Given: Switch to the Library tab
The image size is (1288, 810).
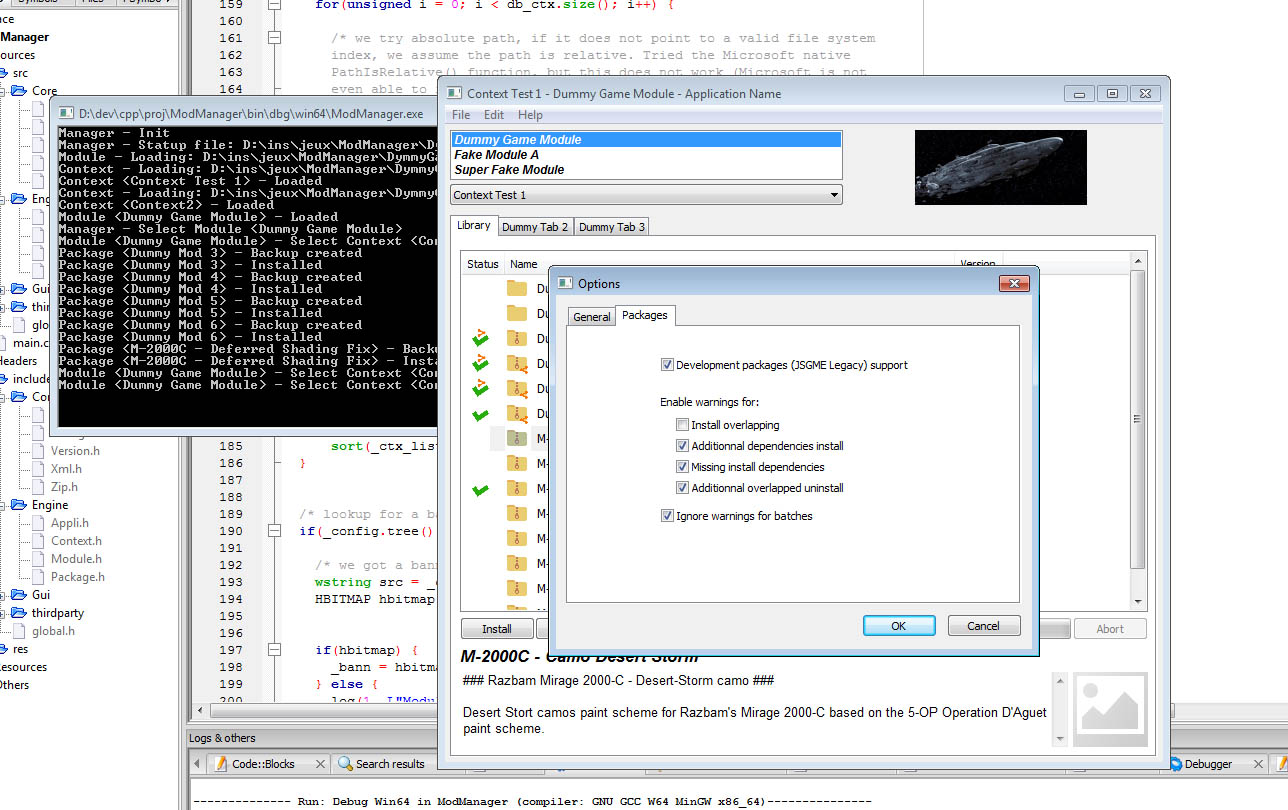Looking at the screenshot, I should (474, 226).
